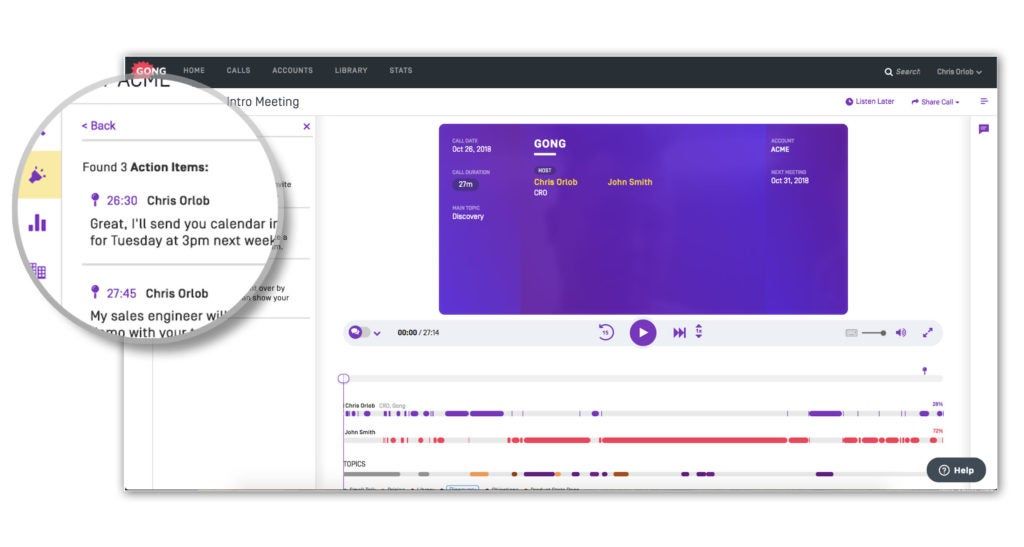Click the Intro Meeting call title

click(263, 102)
